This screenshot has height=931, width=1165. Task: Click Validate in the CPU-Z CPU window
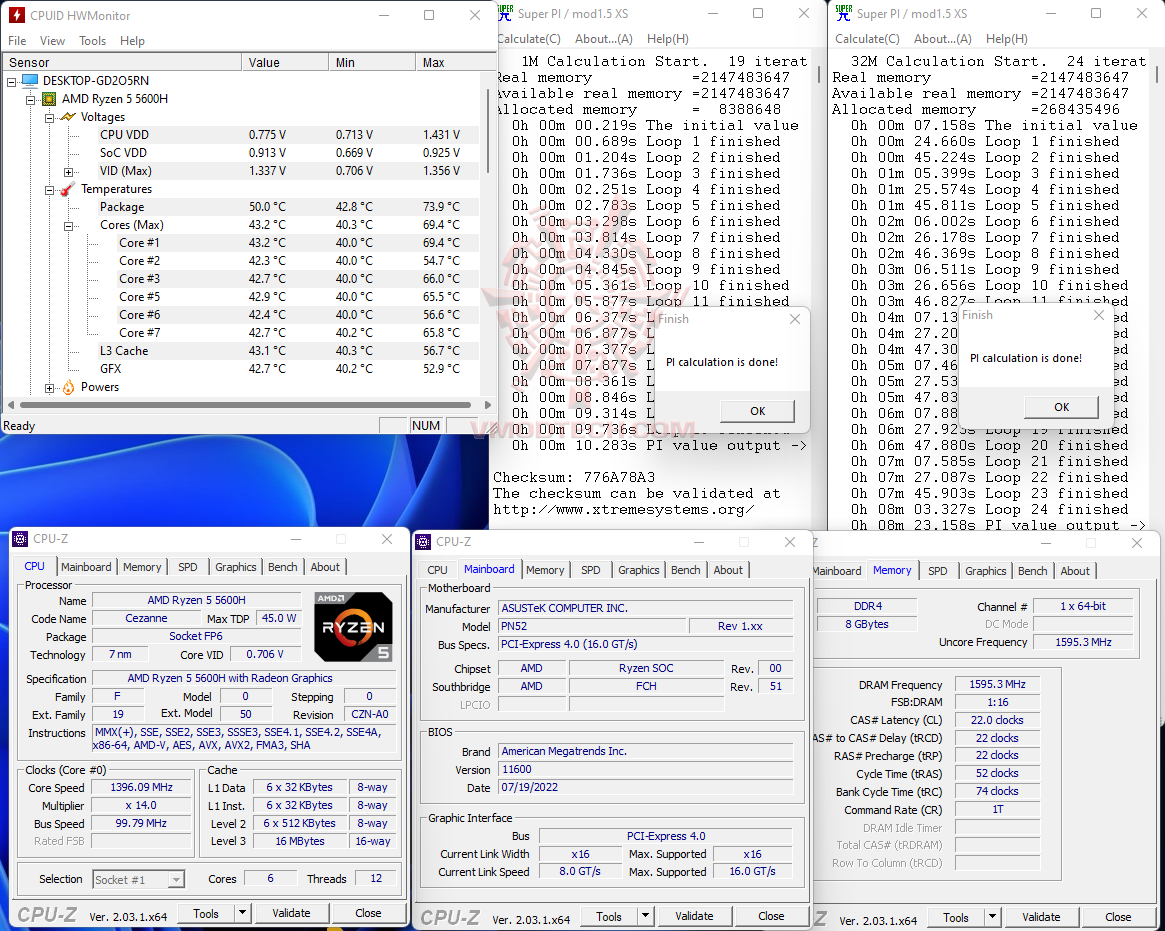pyautogui.click(x=291, y=913)
